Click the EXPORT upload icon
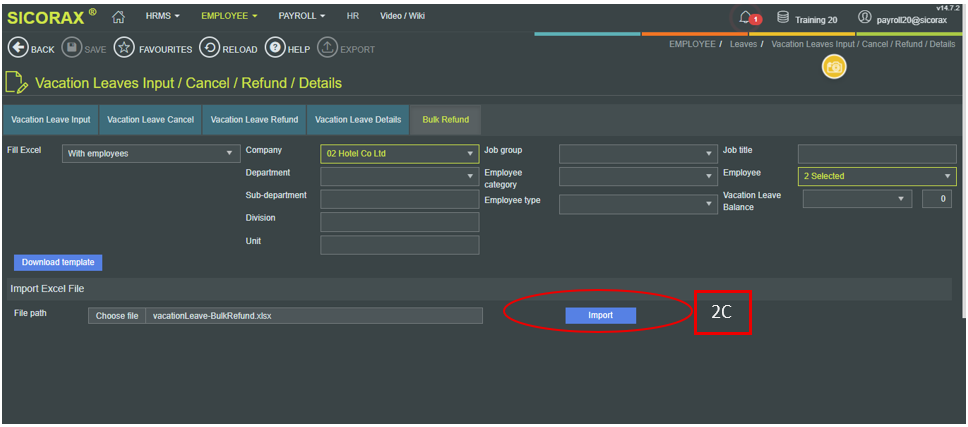 pyautogui.click(x=327, y=48)
